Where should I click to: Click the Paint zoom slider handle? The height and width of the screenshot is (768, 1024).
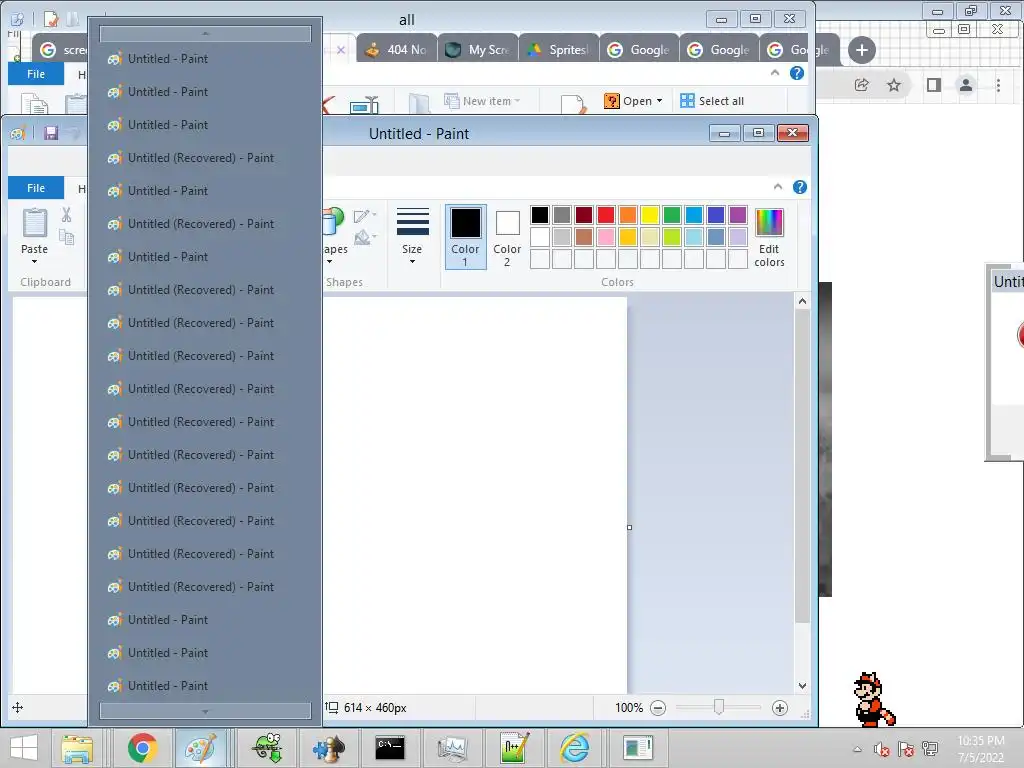(718, 707)
